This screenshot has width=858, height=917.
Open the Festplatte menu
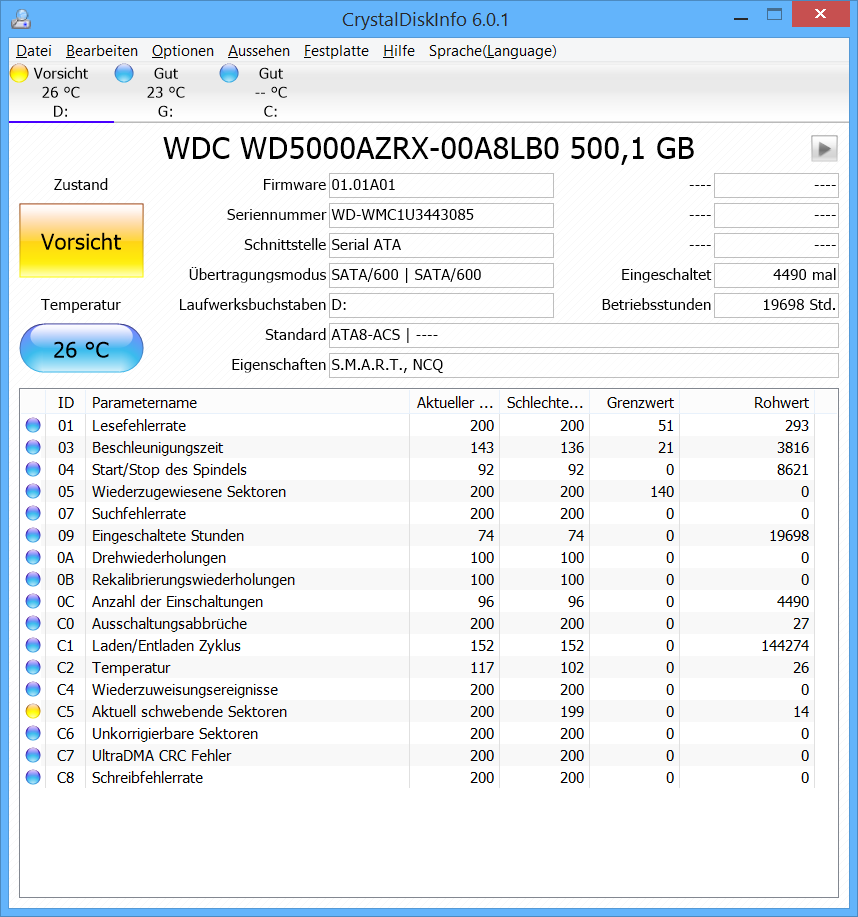336,51
